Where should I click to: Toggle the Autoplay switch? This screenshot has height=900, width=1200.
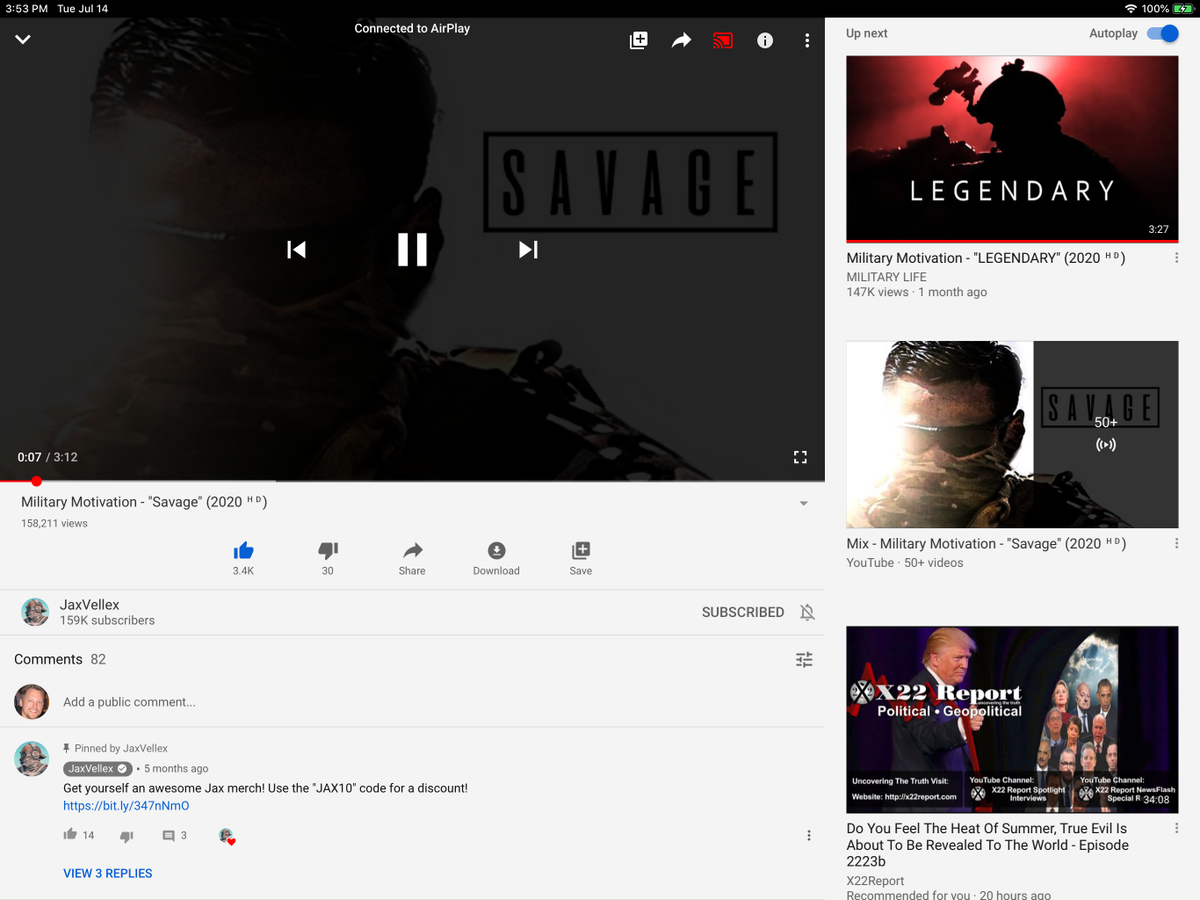1162,33
